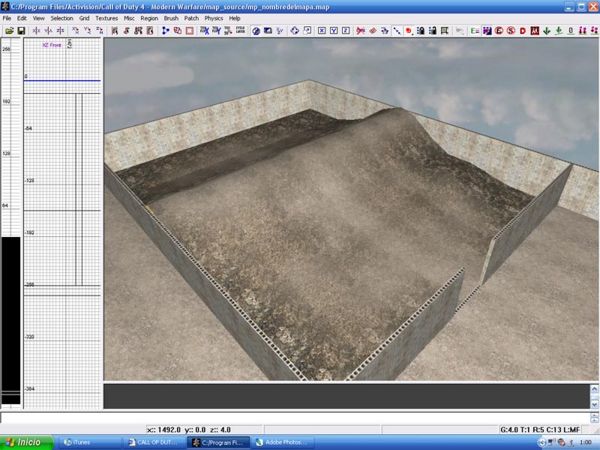Toggle the circled E filter button
Screen dimensions: 600x450
tap(499, 31)
